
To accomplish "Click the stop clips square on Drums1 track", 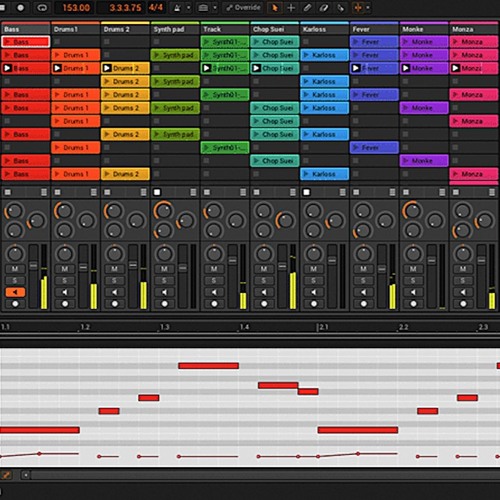I will 57,192.
